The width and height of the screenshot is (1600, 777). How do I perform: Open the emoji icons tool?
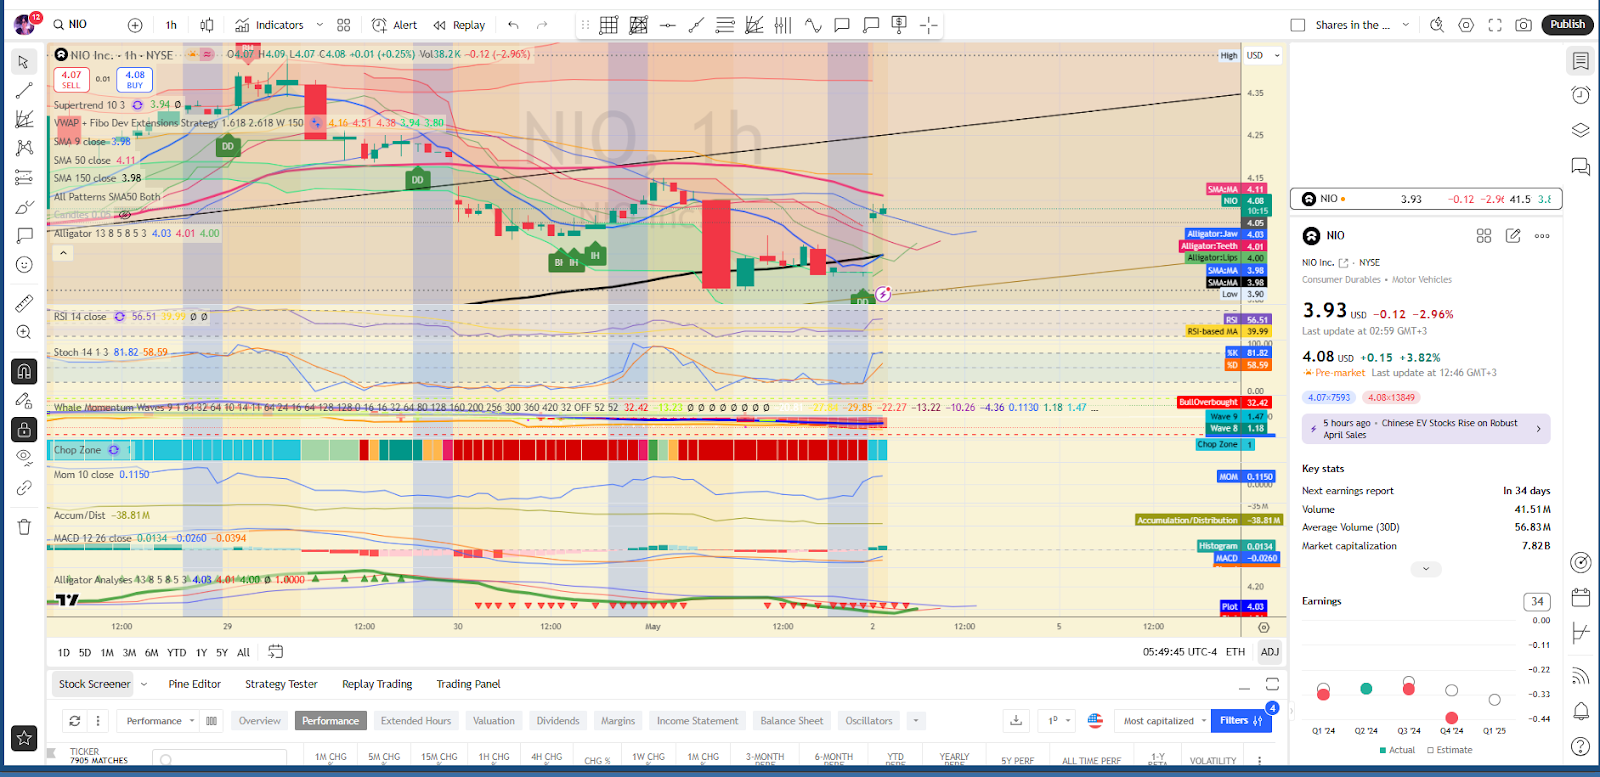click(24, 265)
